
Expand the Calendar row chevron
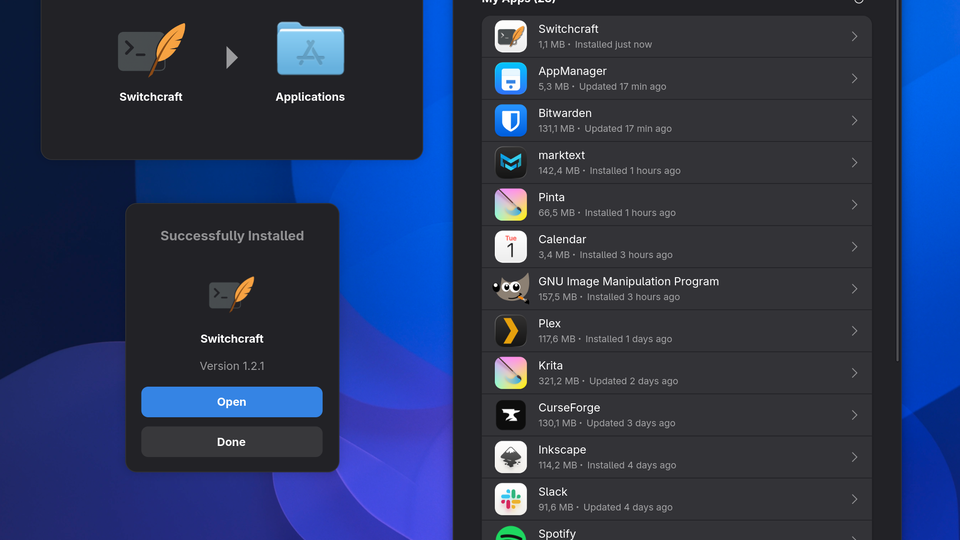tap(854, 247)
